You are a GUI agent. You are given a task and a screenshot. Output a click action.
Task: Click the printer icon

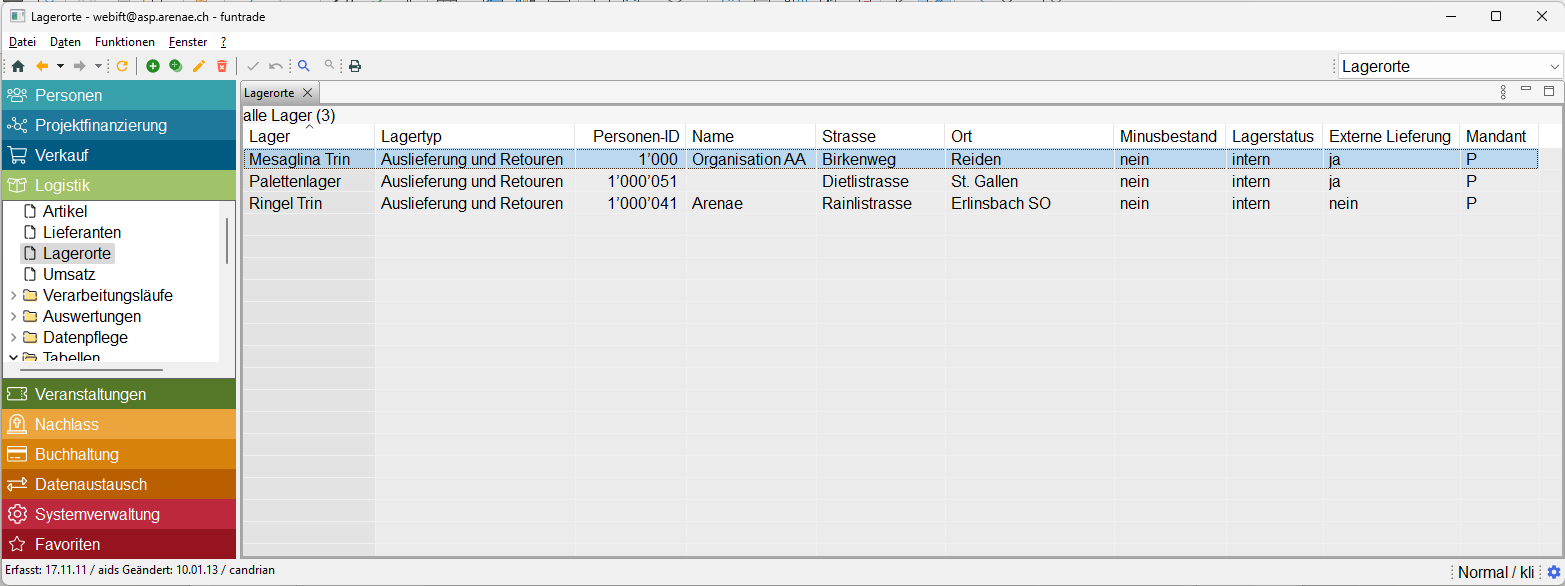point(354,66)
